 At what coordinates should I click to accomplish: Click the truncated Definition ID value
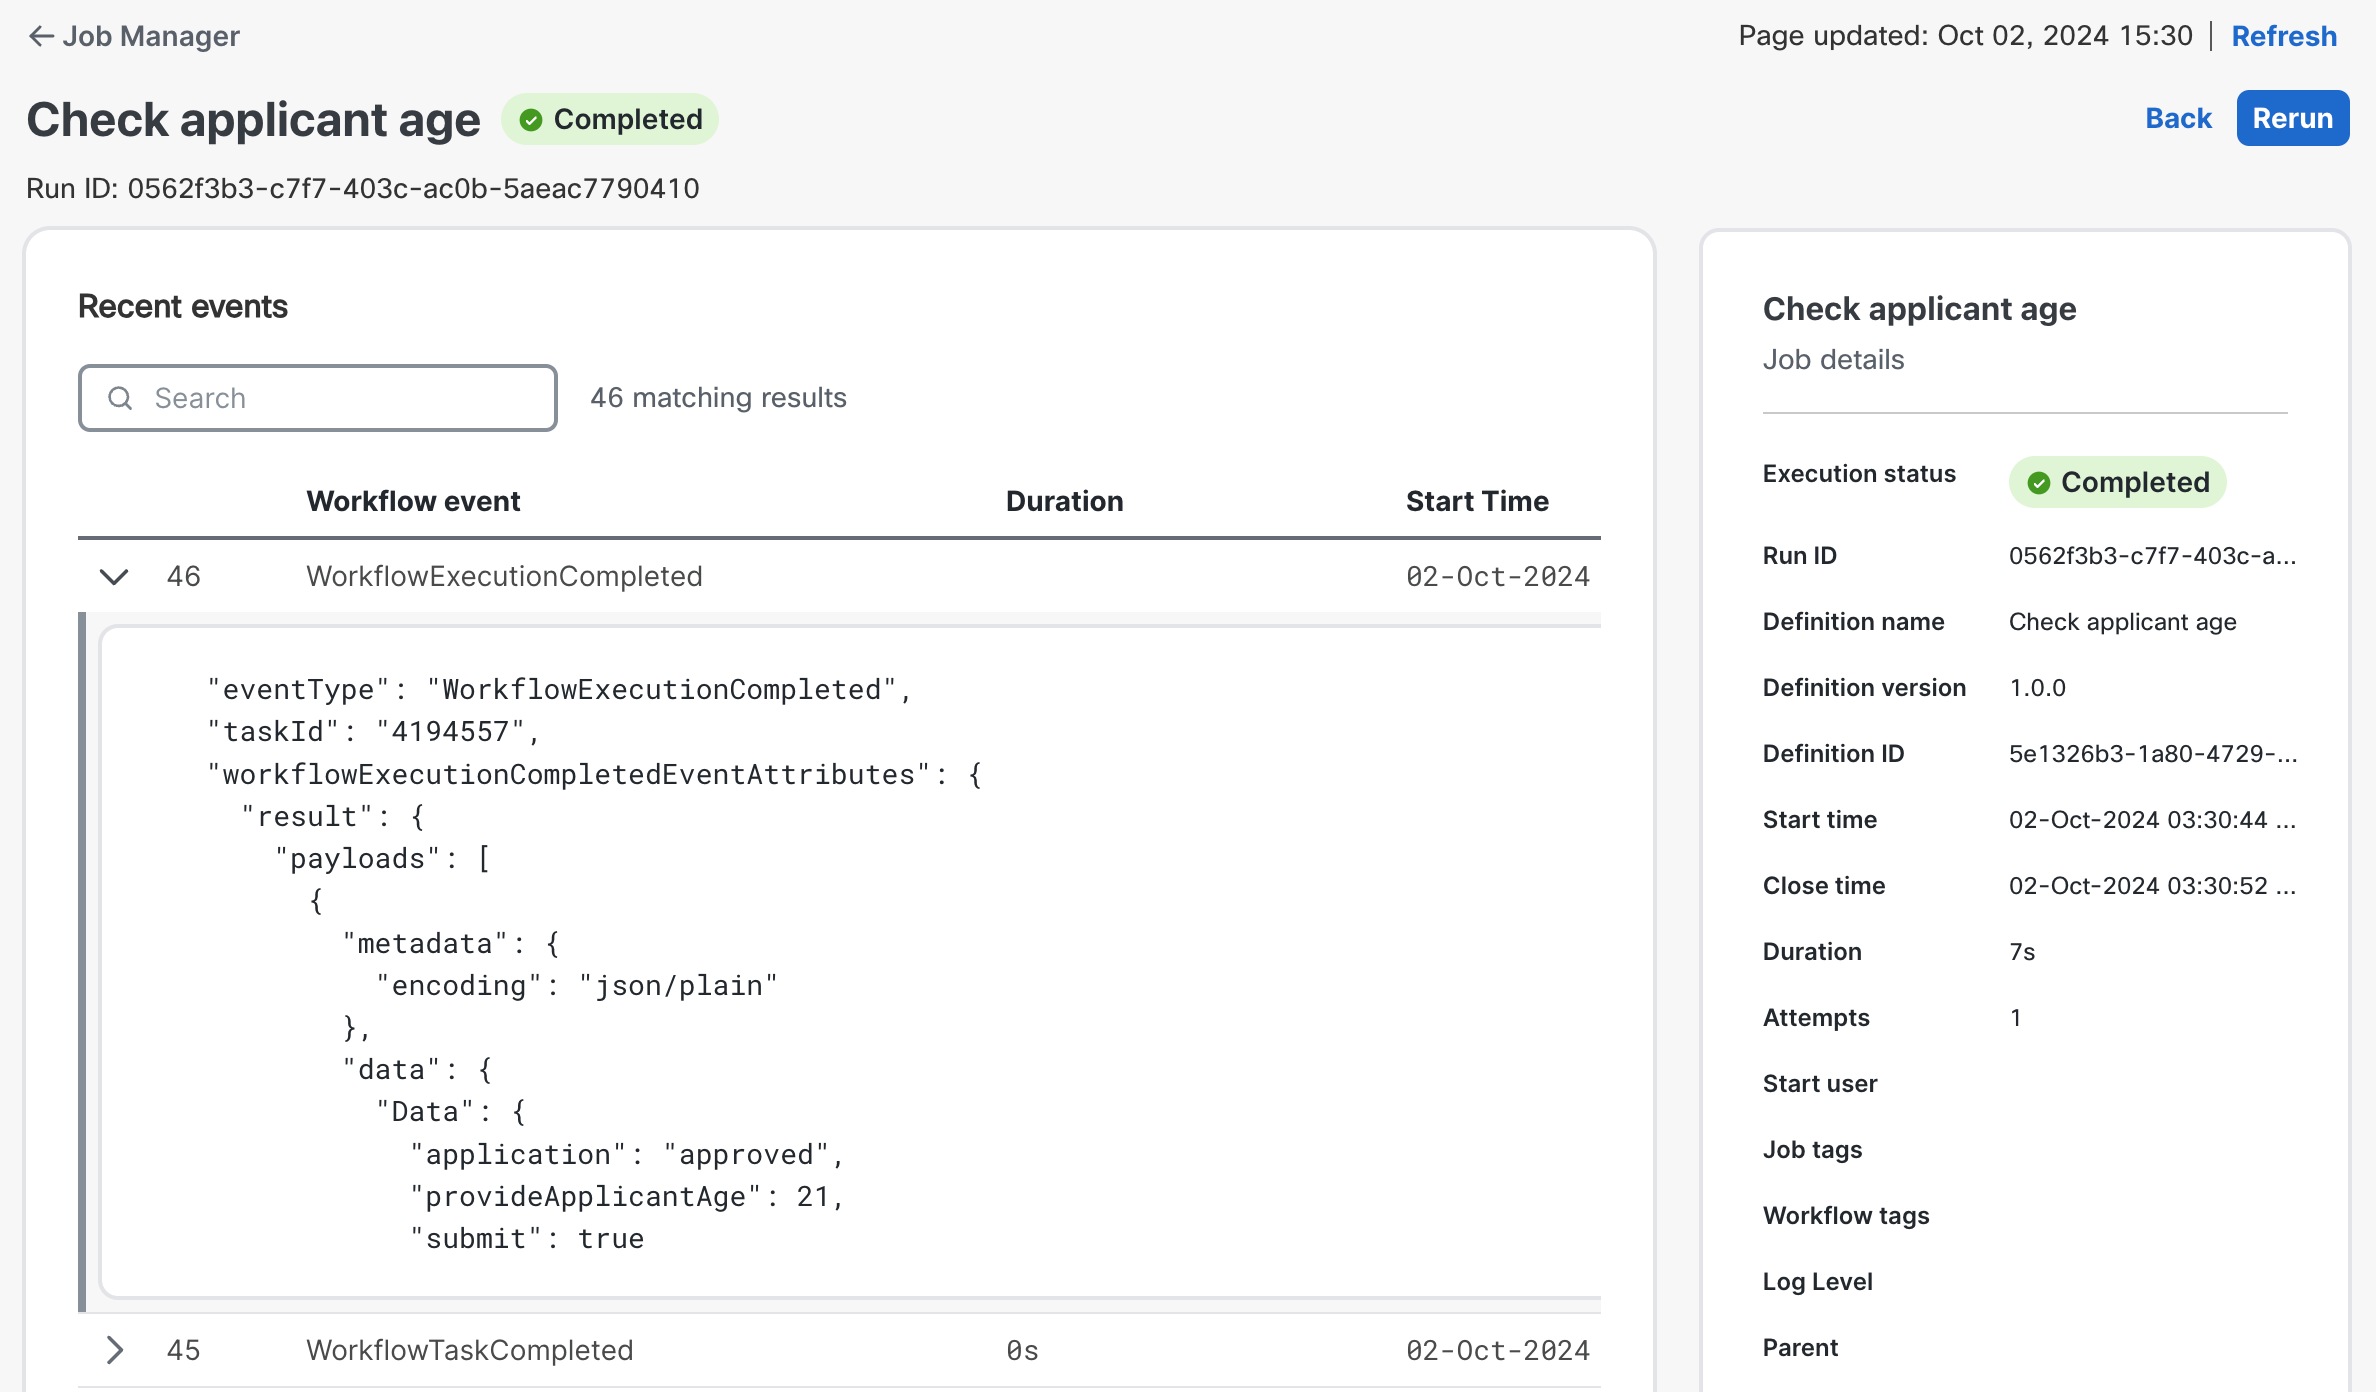[2151, 754]
